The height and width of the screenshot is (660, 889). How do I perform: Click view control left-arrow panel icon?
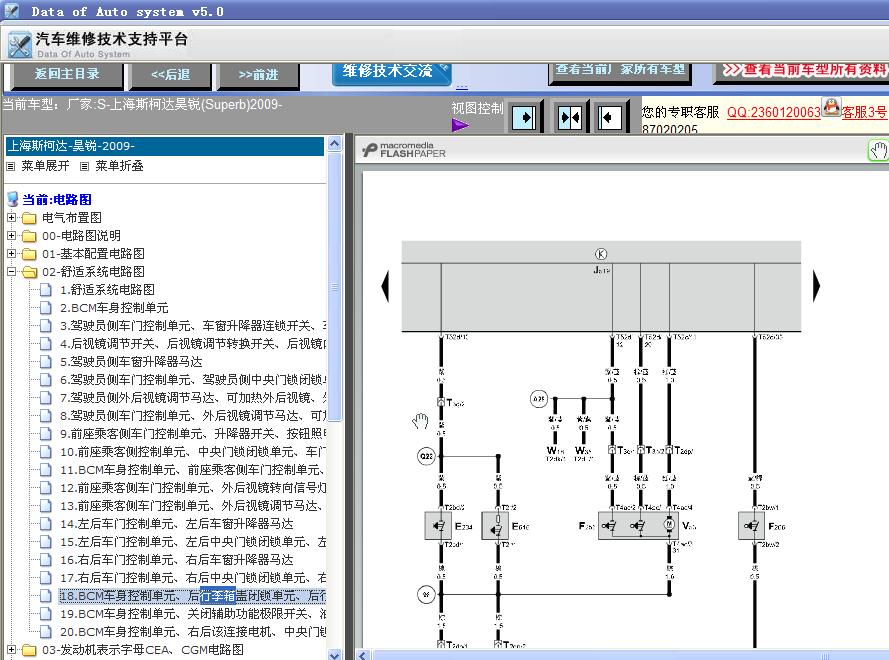[x=611, y=117]
